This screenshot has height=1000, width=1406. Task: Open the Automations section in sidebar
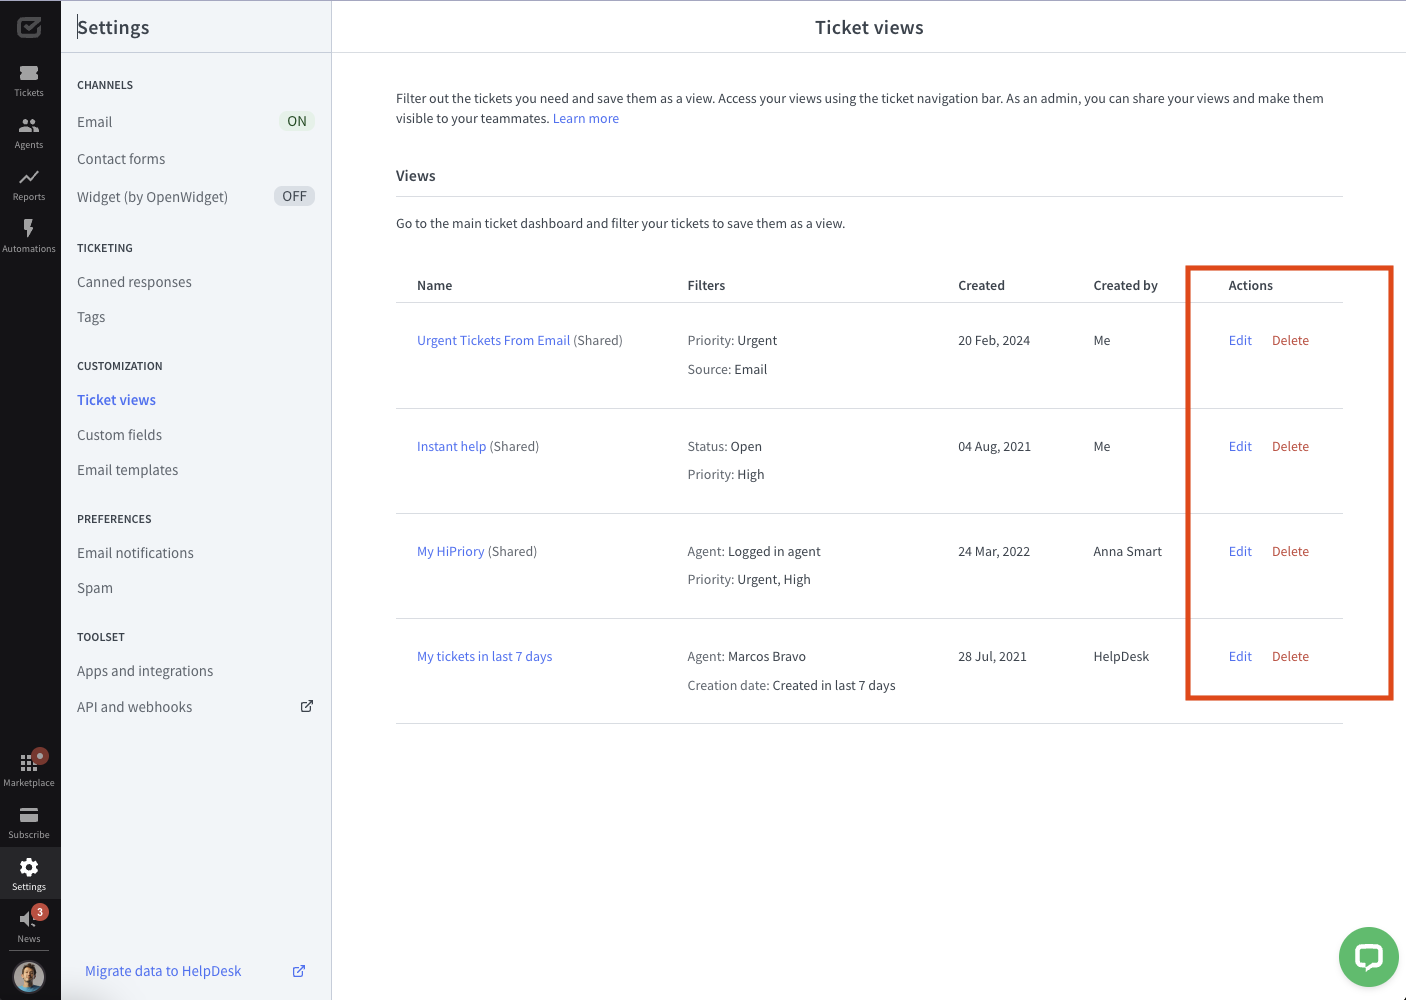click(29, 237)
